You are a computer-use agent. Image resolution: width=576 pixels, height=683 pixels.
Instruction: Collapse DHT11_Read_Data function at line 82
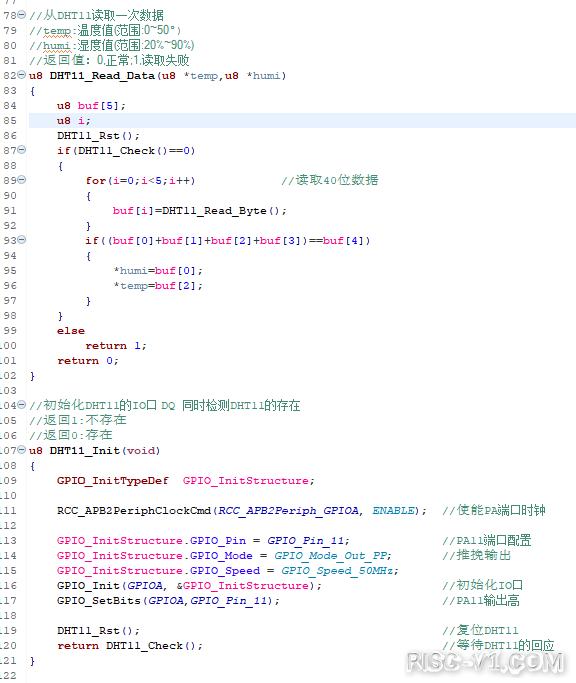21,74
